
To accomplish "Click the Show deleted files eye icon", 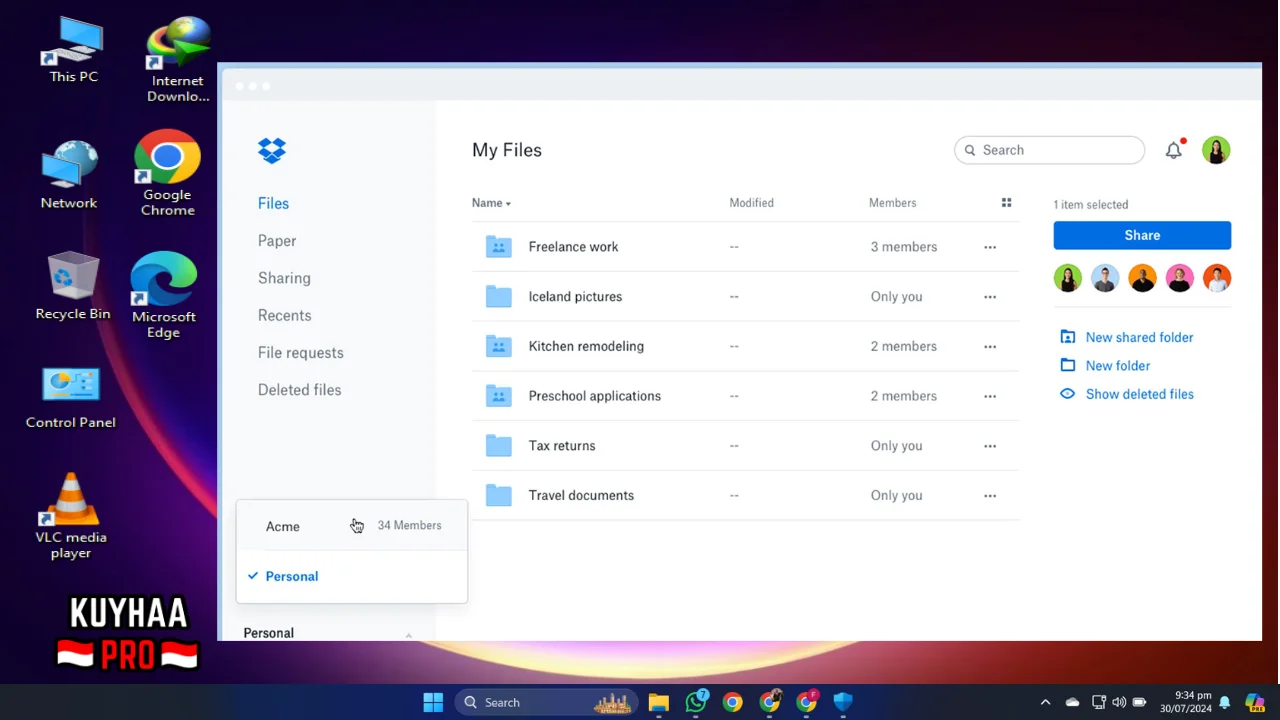I will coord(1068,394).
